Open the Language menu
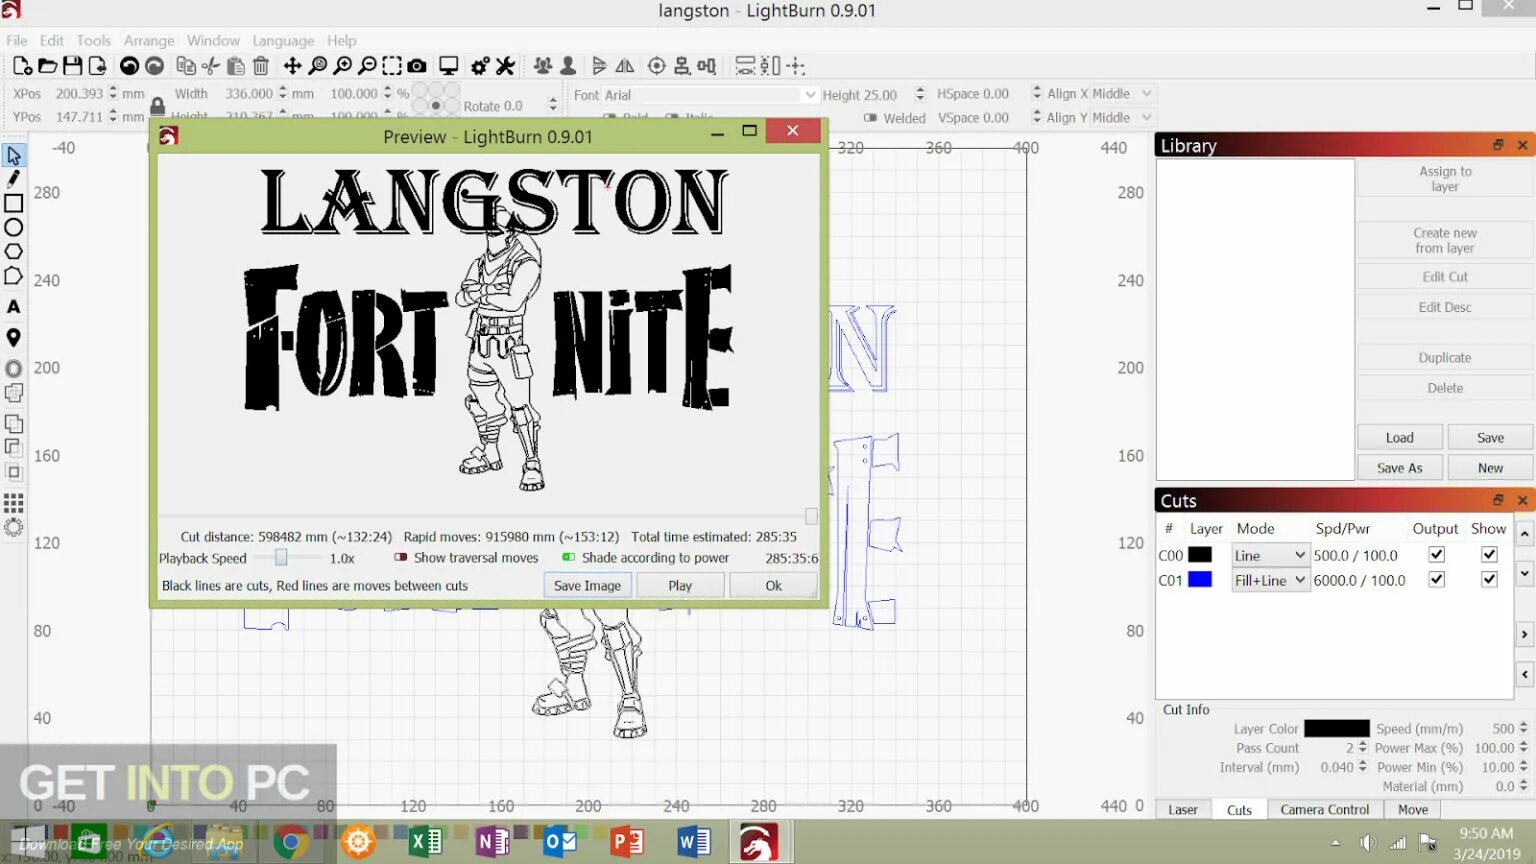 tap(283, 41)
